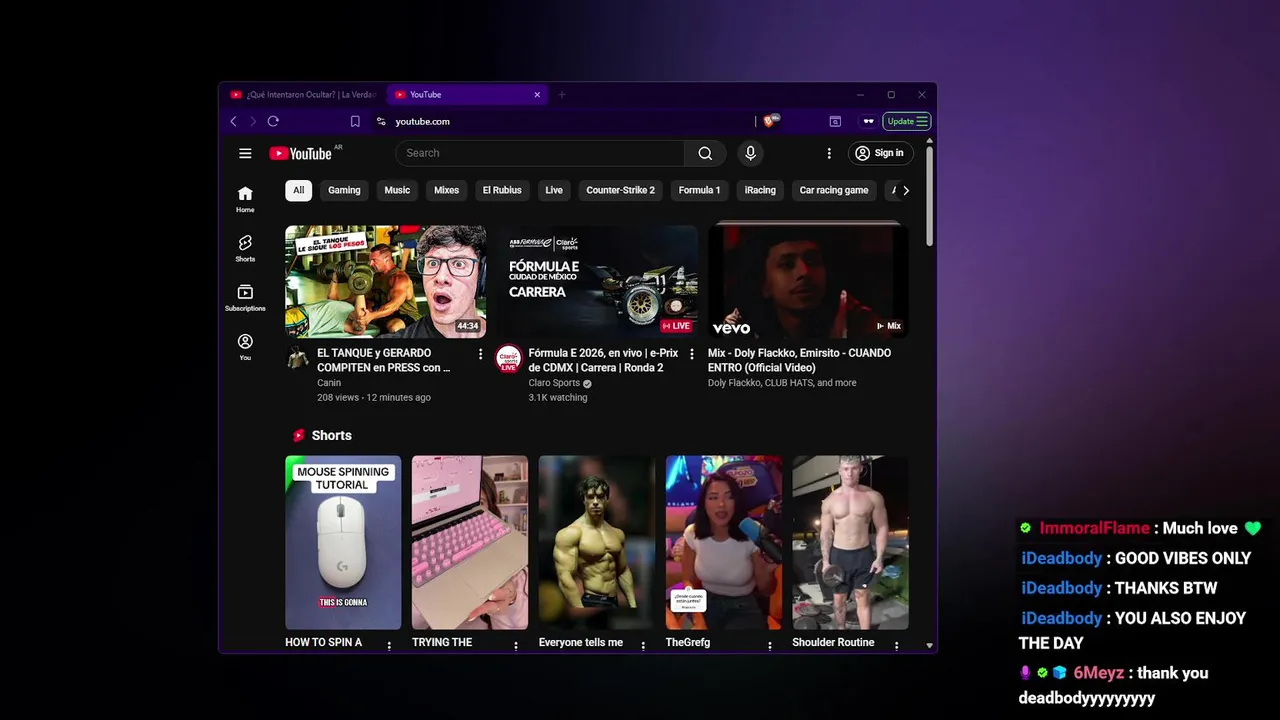Open the TheGrefg short thumbnail

pyautogui.click(x=724, y=542)
